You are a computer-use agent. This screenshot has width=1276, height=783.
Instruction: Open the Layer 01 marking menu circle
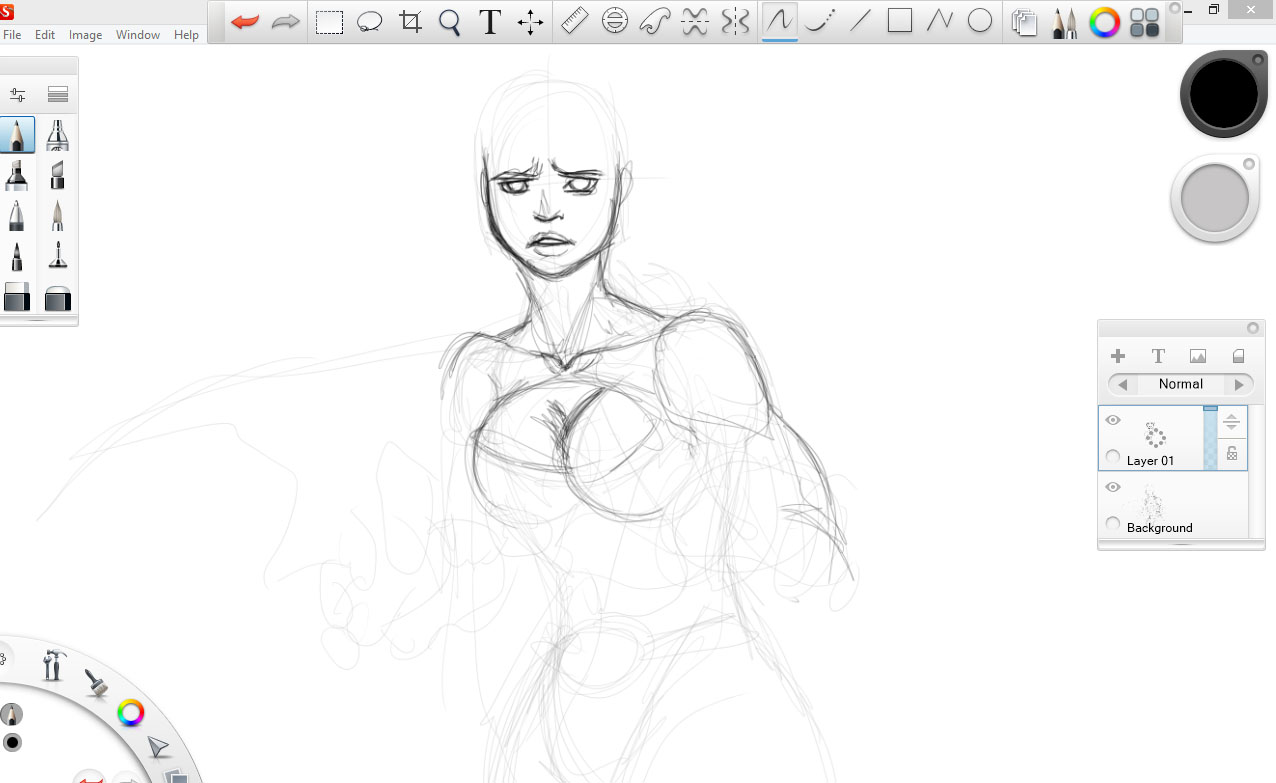tap(1113, 457)
